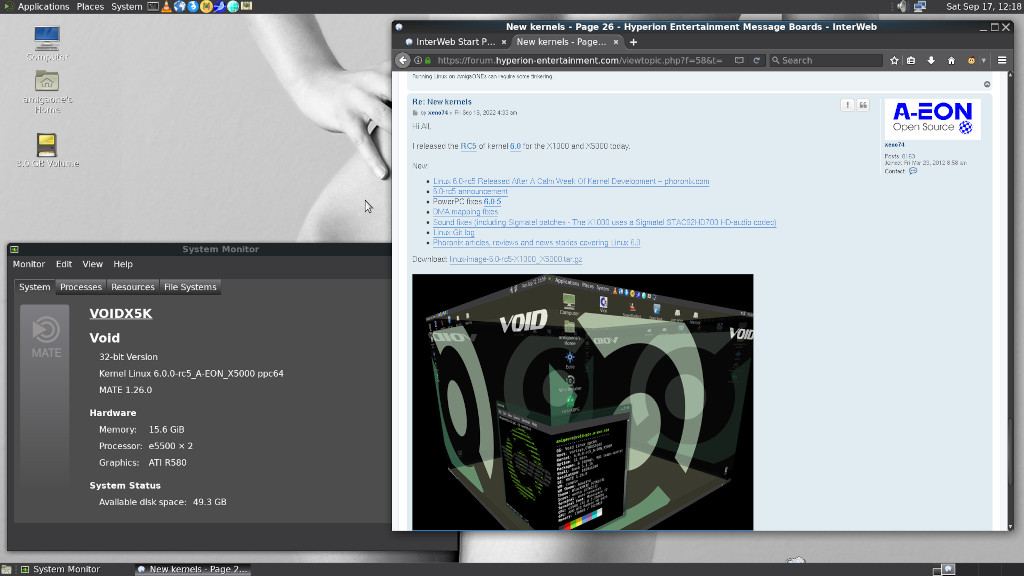Image resolution: width=1024 pixels, height=576 pixels.
Task: Click the show desktop icon in the bottom panel
Action: (7, 569)
